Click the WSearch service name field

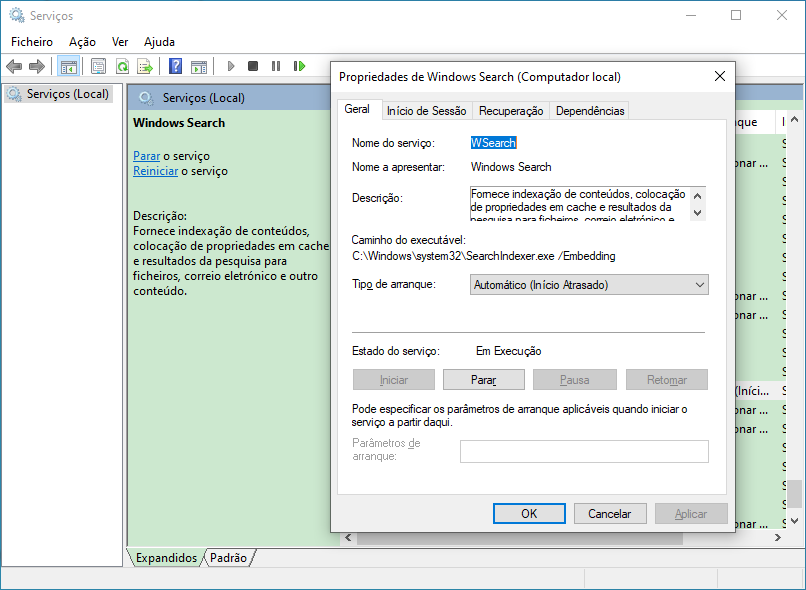(x=493, y=143)
